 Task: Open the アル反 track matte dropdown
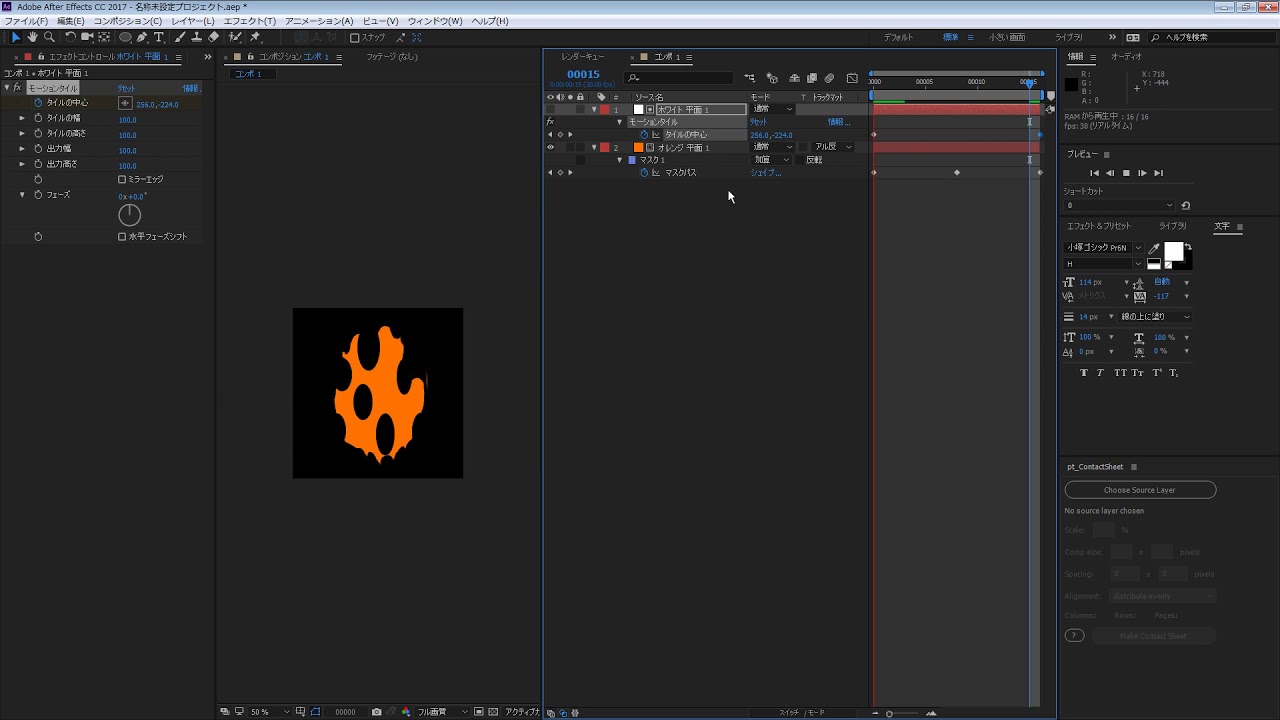pyautogui.click(x=834, y=147)
